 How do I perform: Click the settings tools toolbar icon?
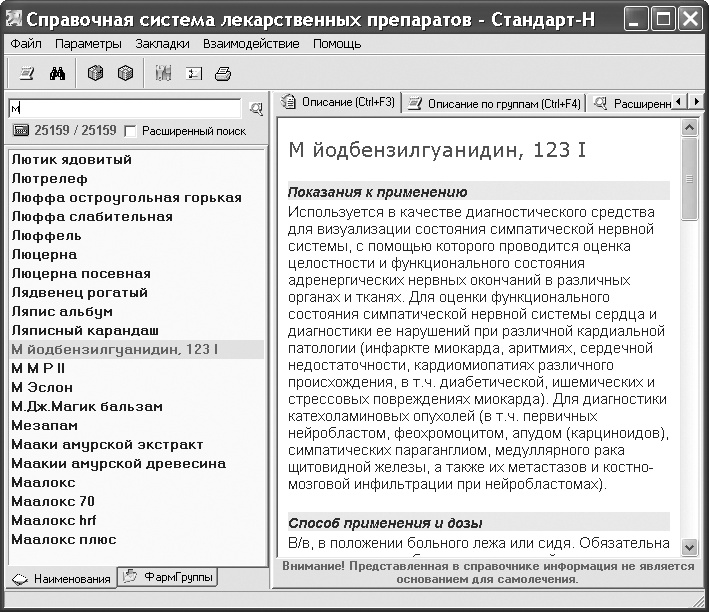point(163,73)
